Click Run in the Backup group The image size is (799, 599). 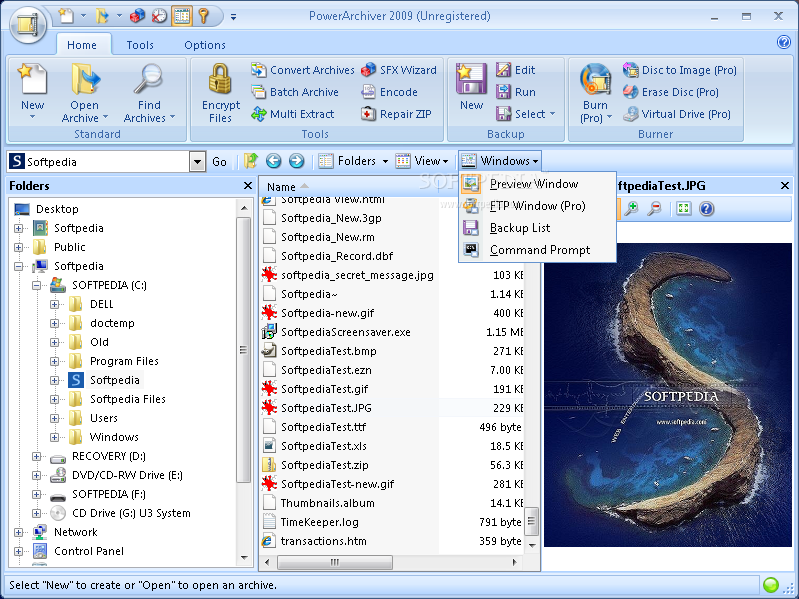click(x=516, y=92)
